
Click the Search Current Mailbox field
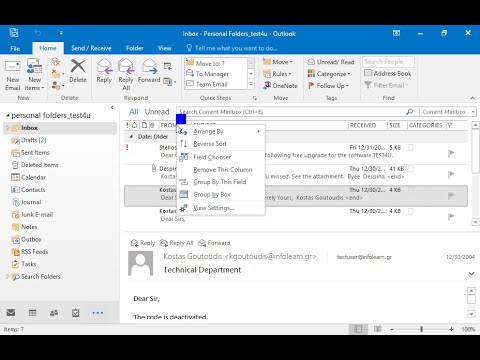290,112
